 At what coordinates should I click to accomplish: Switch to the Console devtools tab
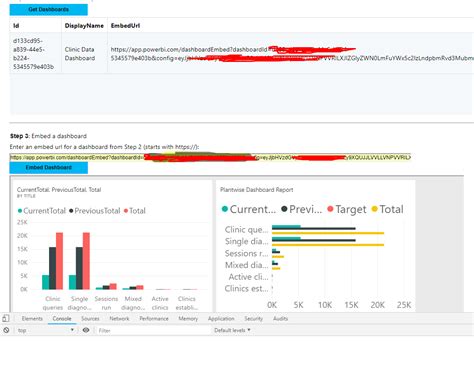[x=62, y=319]
